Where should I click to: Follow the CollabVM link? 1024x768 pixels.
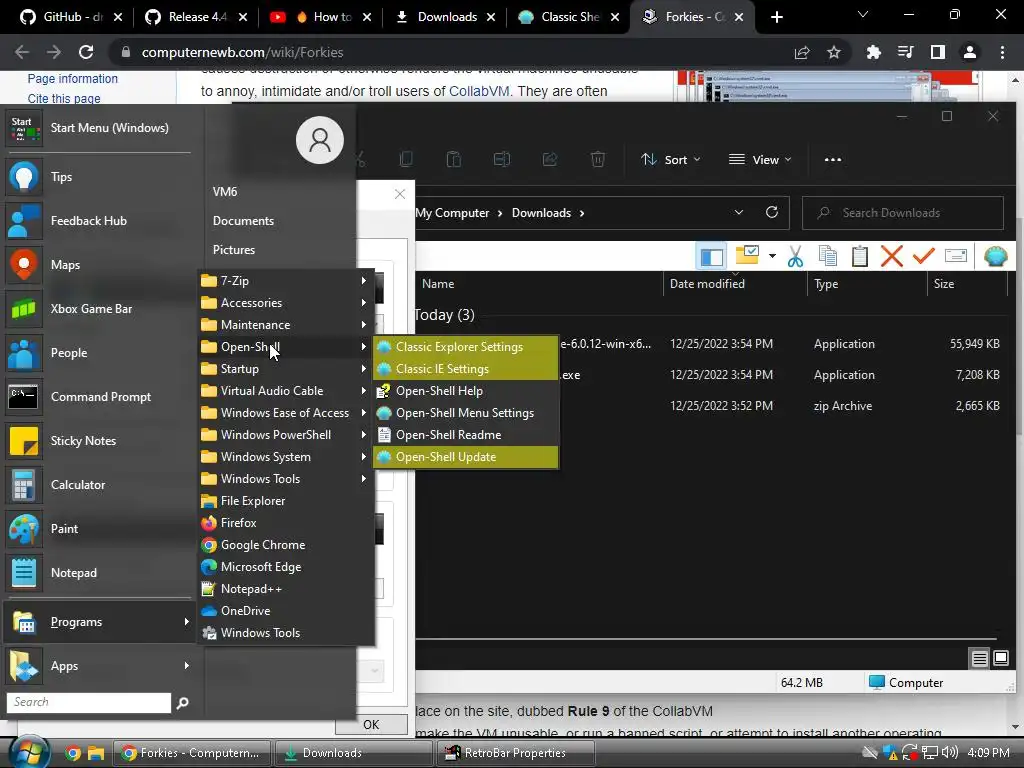(x=479, y=91)
